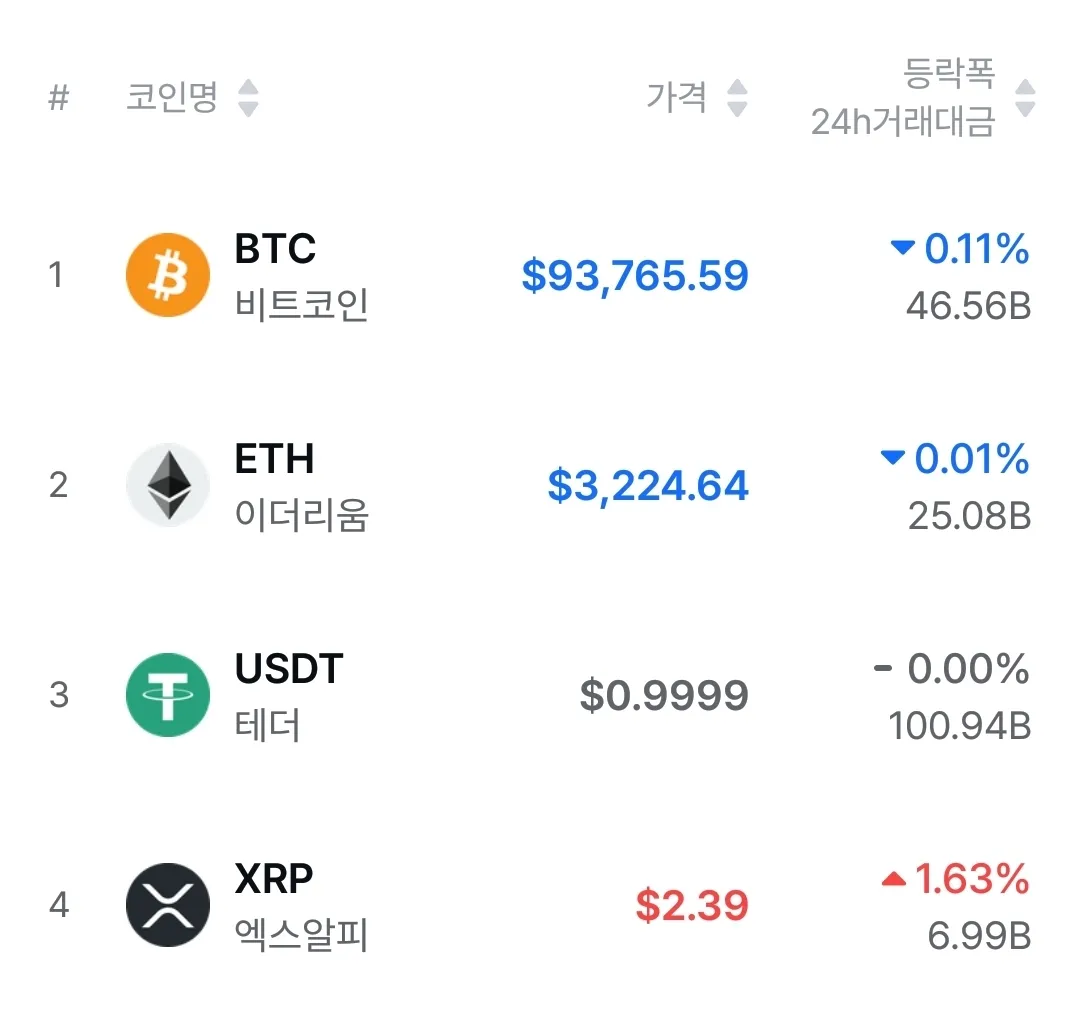Sort list using the 코인명 sort arrows
The image size is (1080, 1023).
(248, 98)
